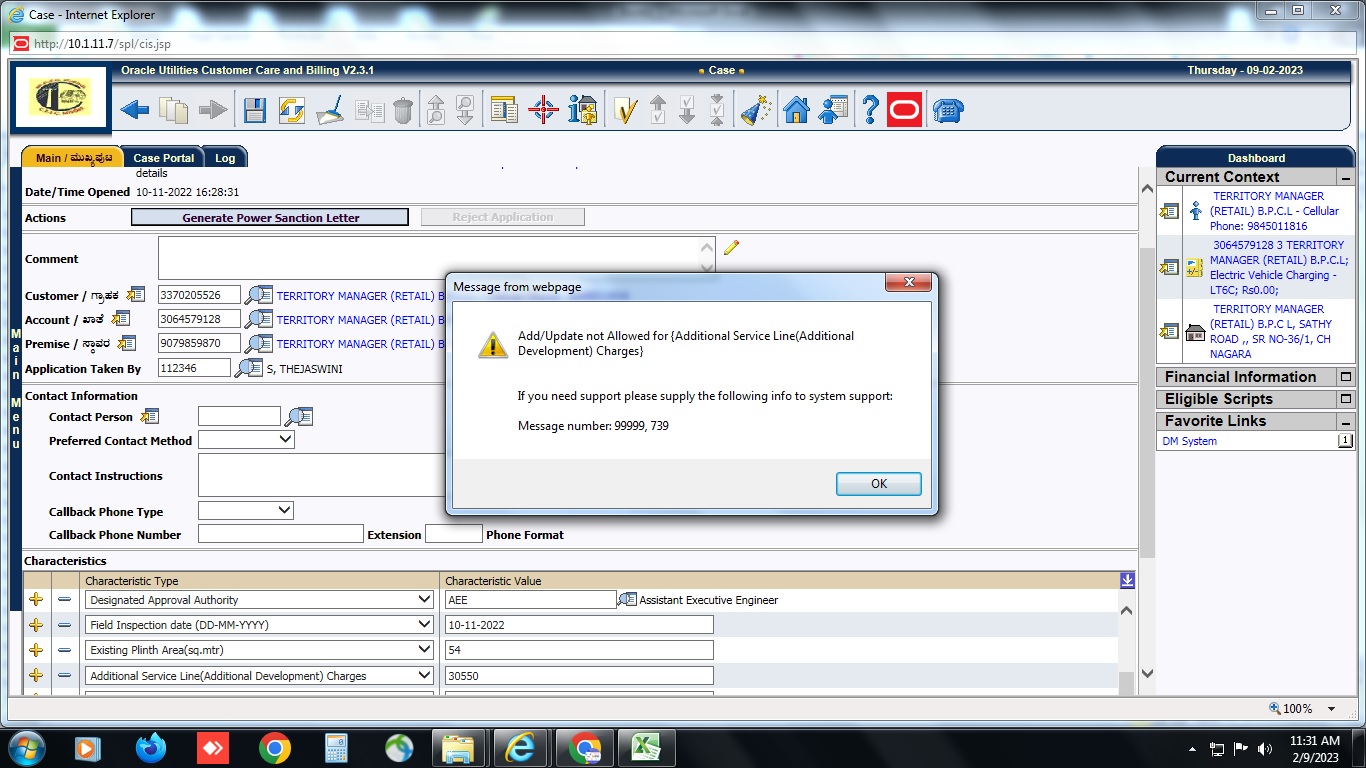Open the red crosshair Control Central icon
The height and width of the screenshot is (768, 1366).
(x=543, y=110)
